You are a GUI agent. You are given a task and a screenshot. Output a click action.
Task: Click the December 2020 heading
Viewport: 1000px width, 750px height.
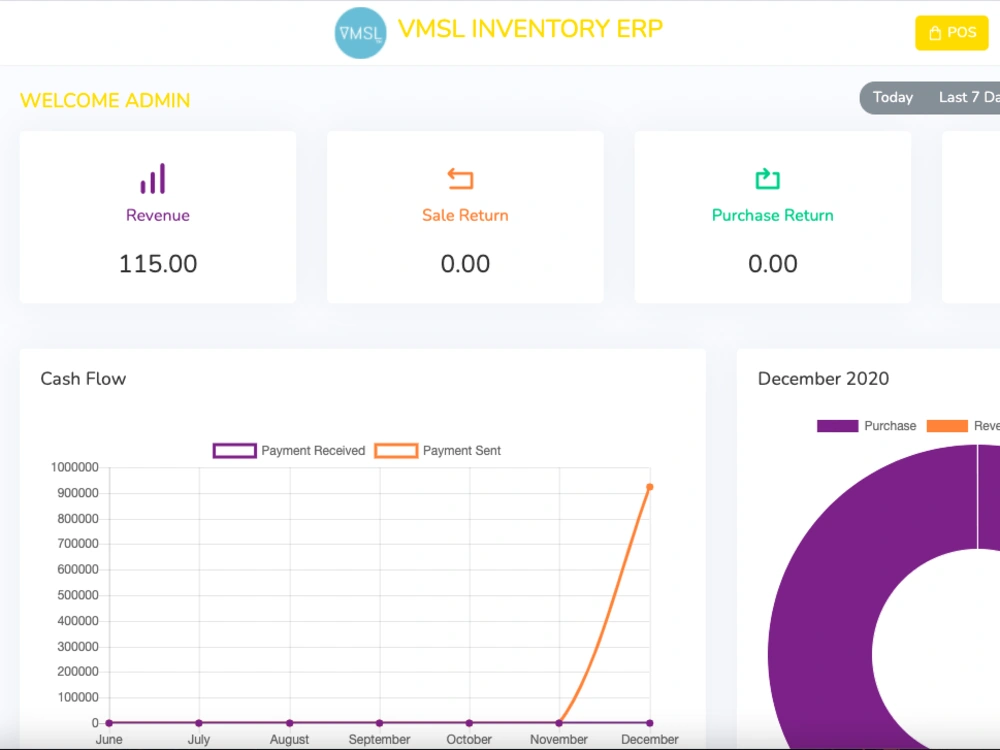point(823,379)
